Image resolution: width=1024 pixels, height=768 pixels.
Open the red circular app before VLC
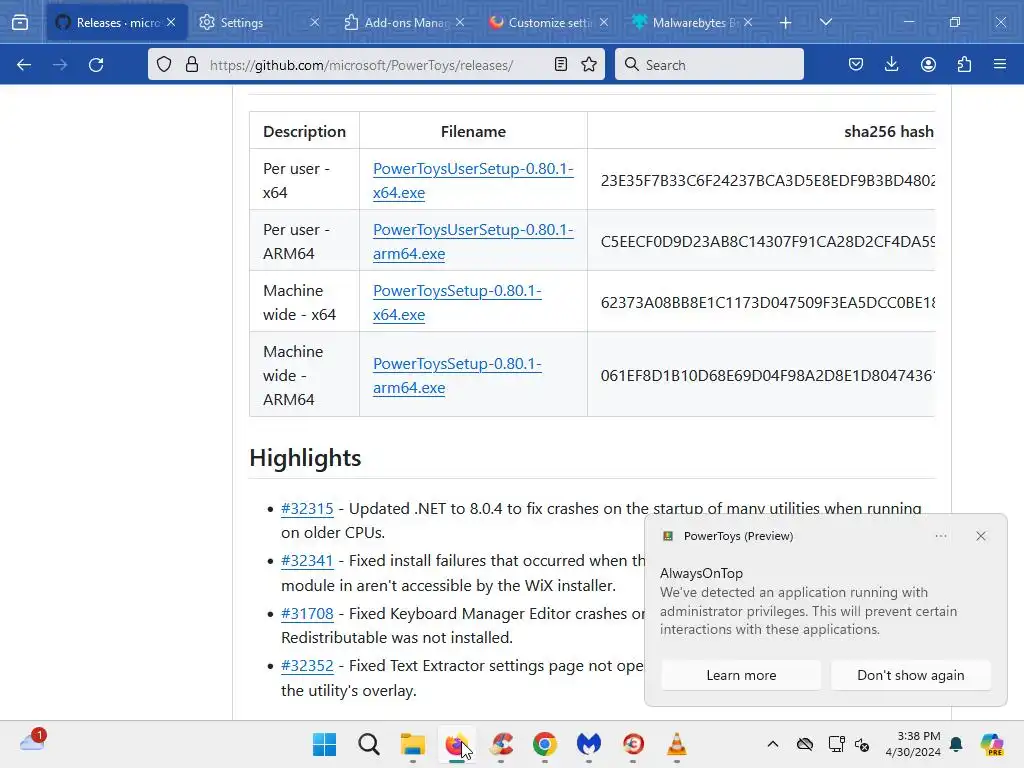tap(633, 744)
